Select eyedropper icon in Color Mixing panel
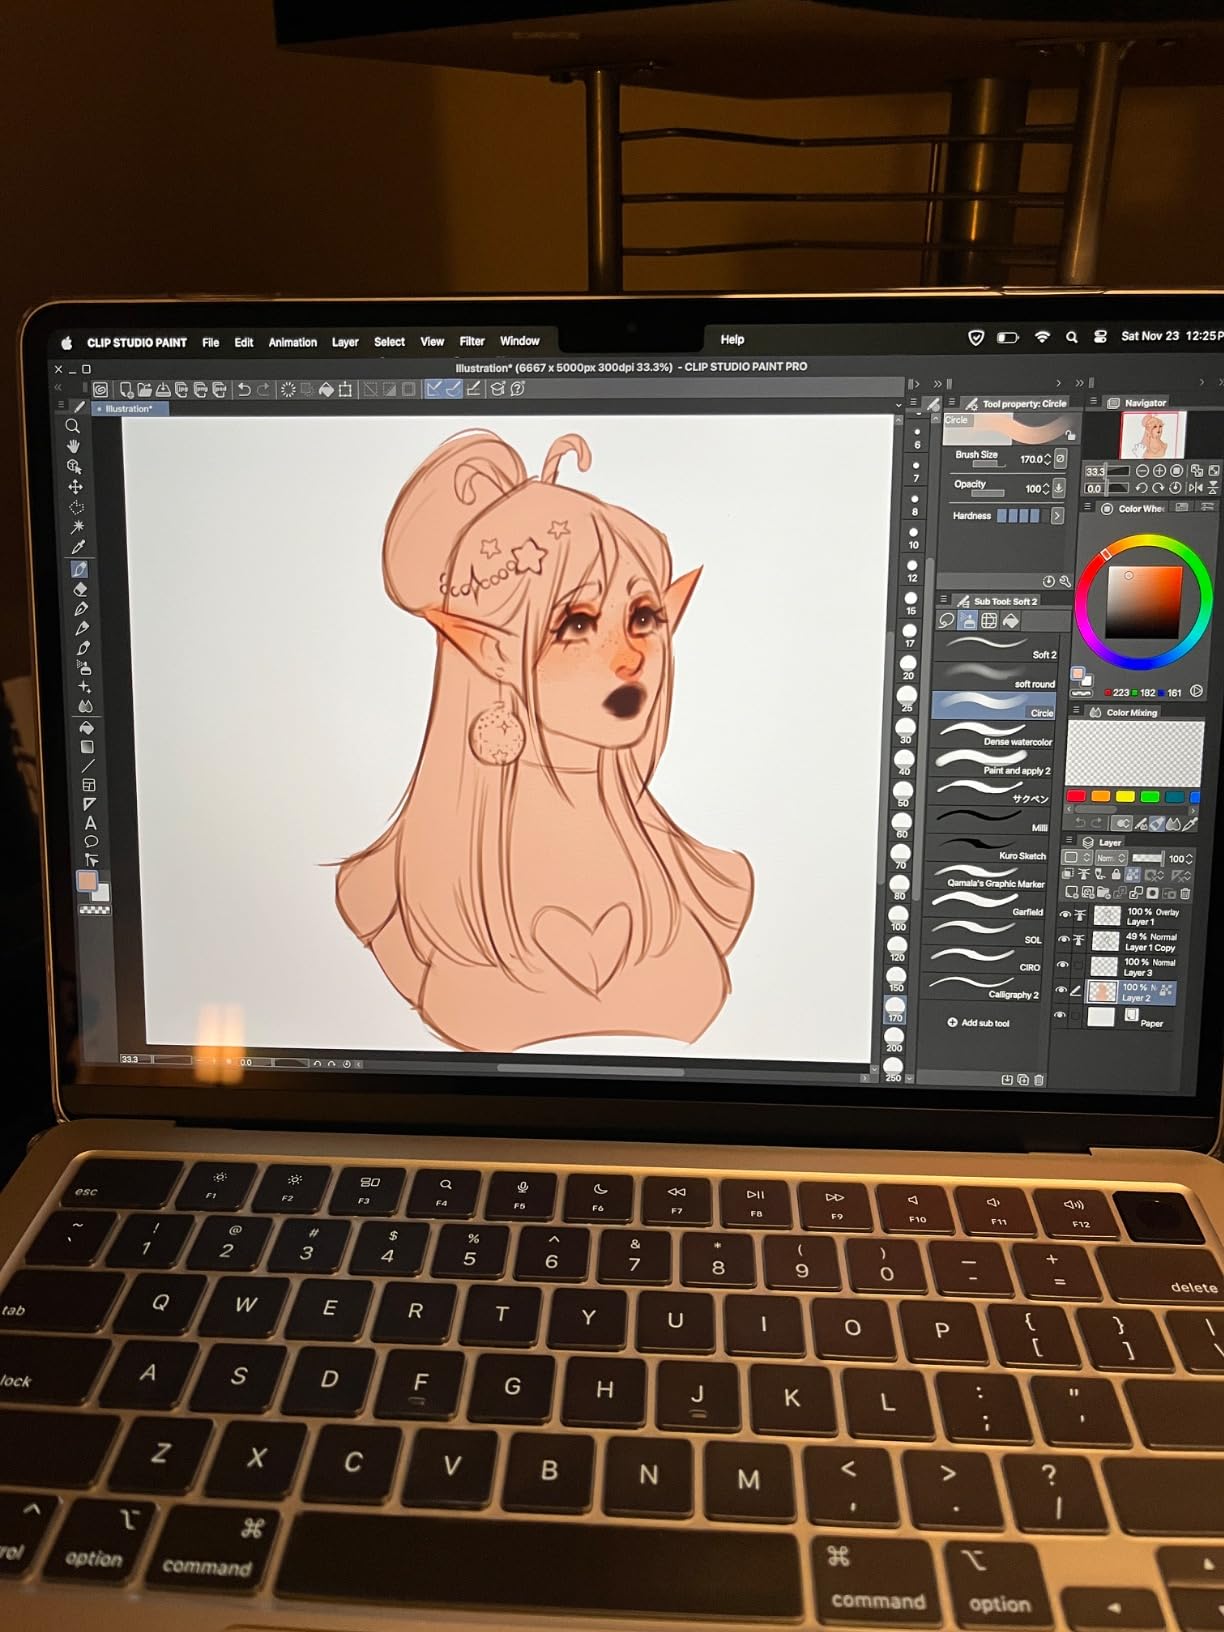Image resolution: width=1224 pixels, height=1632 pixels. pos(1190,824)
